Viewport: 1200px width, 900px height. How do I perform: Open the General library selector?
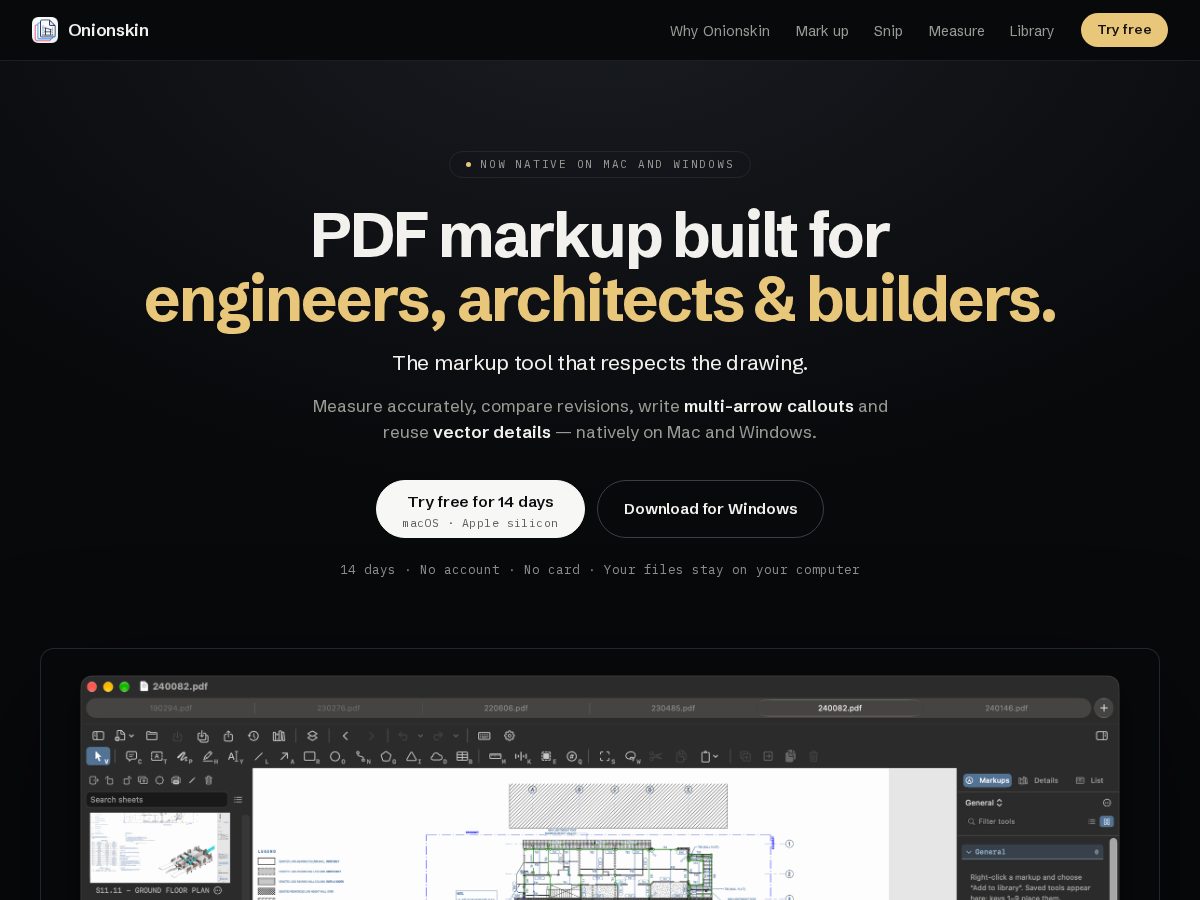tap(983, 803)
